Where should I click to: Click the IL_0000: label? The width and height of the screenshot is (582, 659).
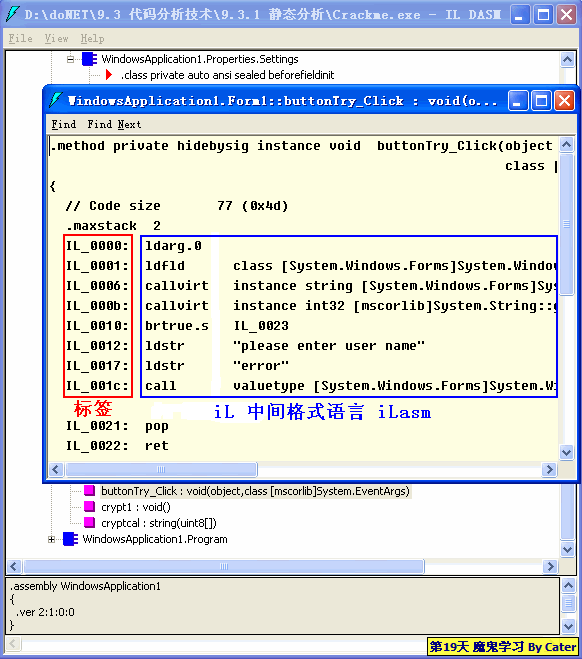(x=97, y=246)
